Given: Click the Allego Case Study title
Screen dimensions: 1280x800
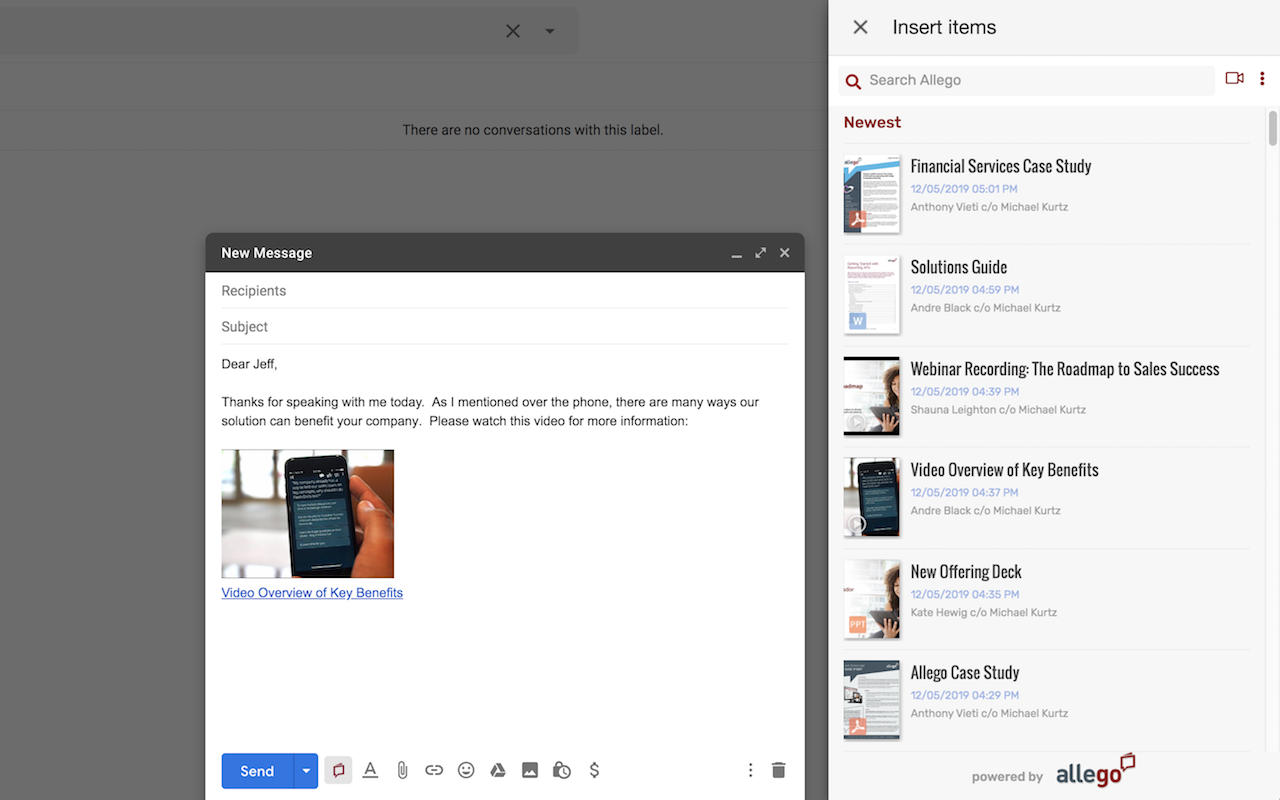Looking at the screenshot, I should [x=965, y=673].
